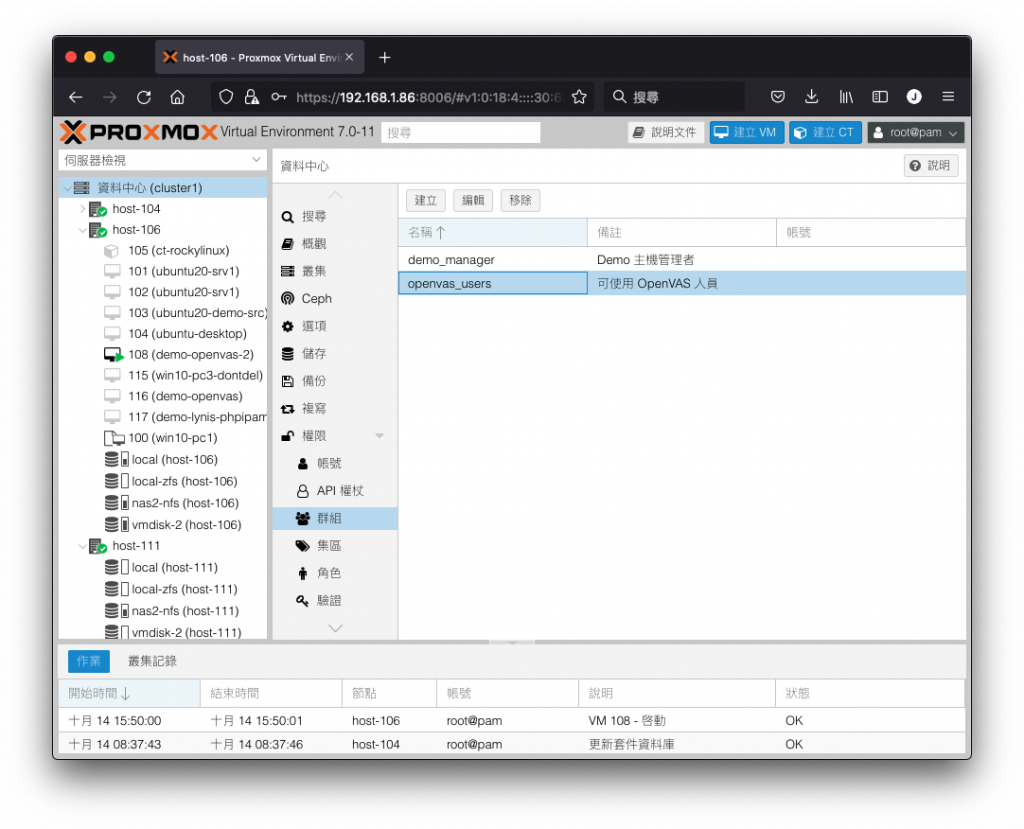Open 複寫 replication menu item
Screen dimensions: 1024x829
(x=335, y=408)
